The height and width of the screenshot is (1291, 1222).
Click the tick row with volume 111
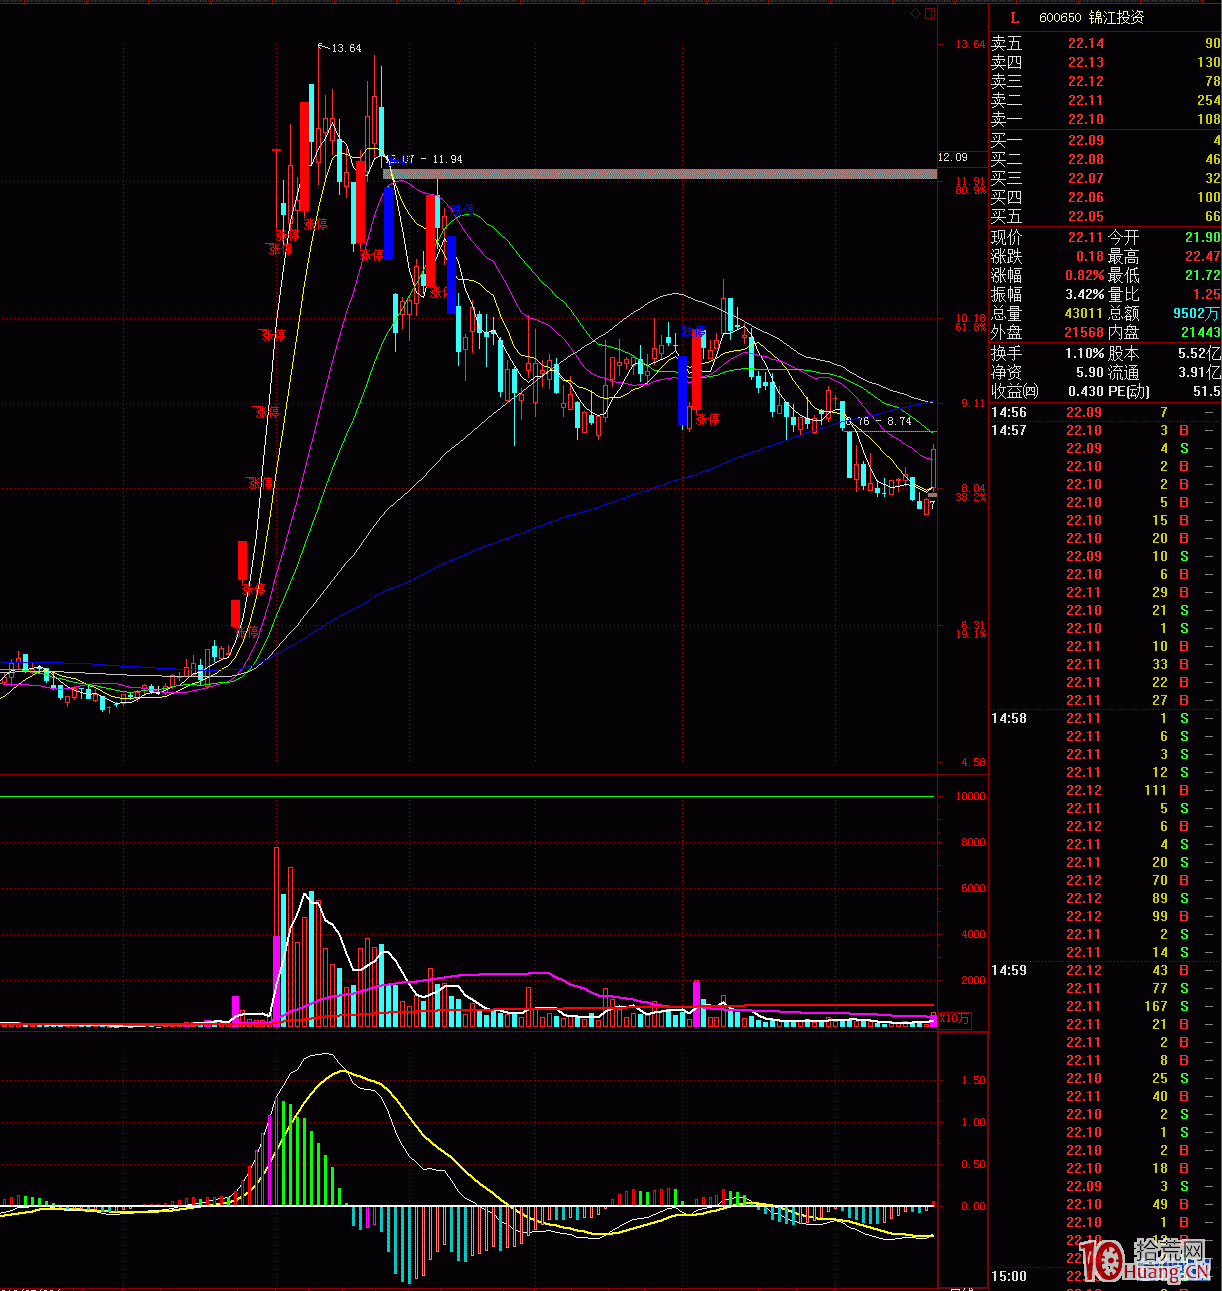(x=1105, y=790)
